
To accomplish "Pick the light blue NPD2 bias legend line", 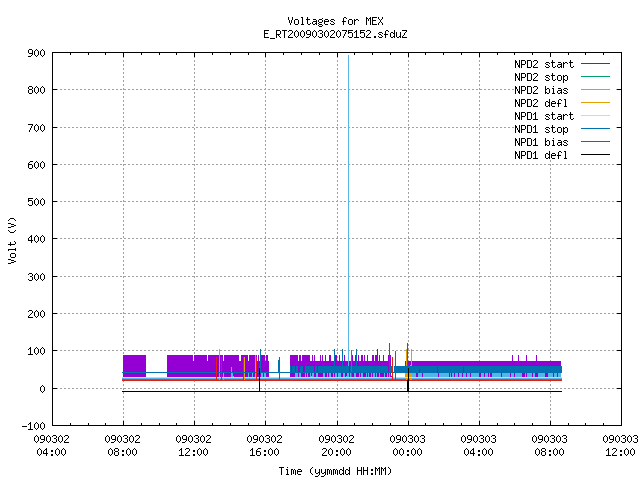I will coord(595,90).
